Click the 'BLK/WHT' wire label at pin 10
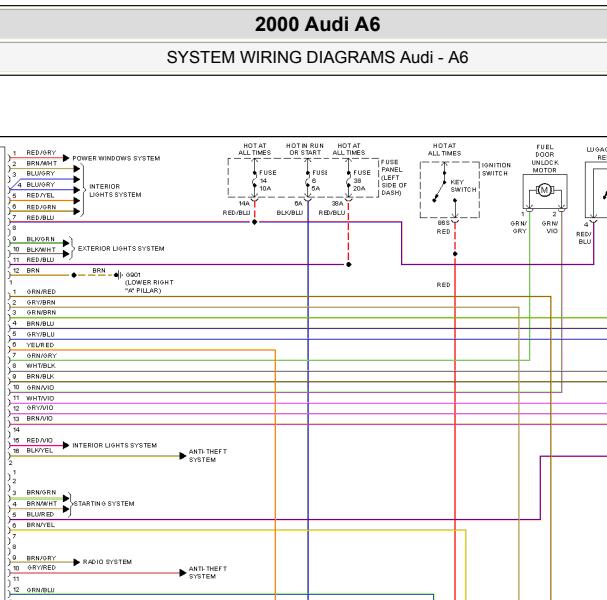 41,250
